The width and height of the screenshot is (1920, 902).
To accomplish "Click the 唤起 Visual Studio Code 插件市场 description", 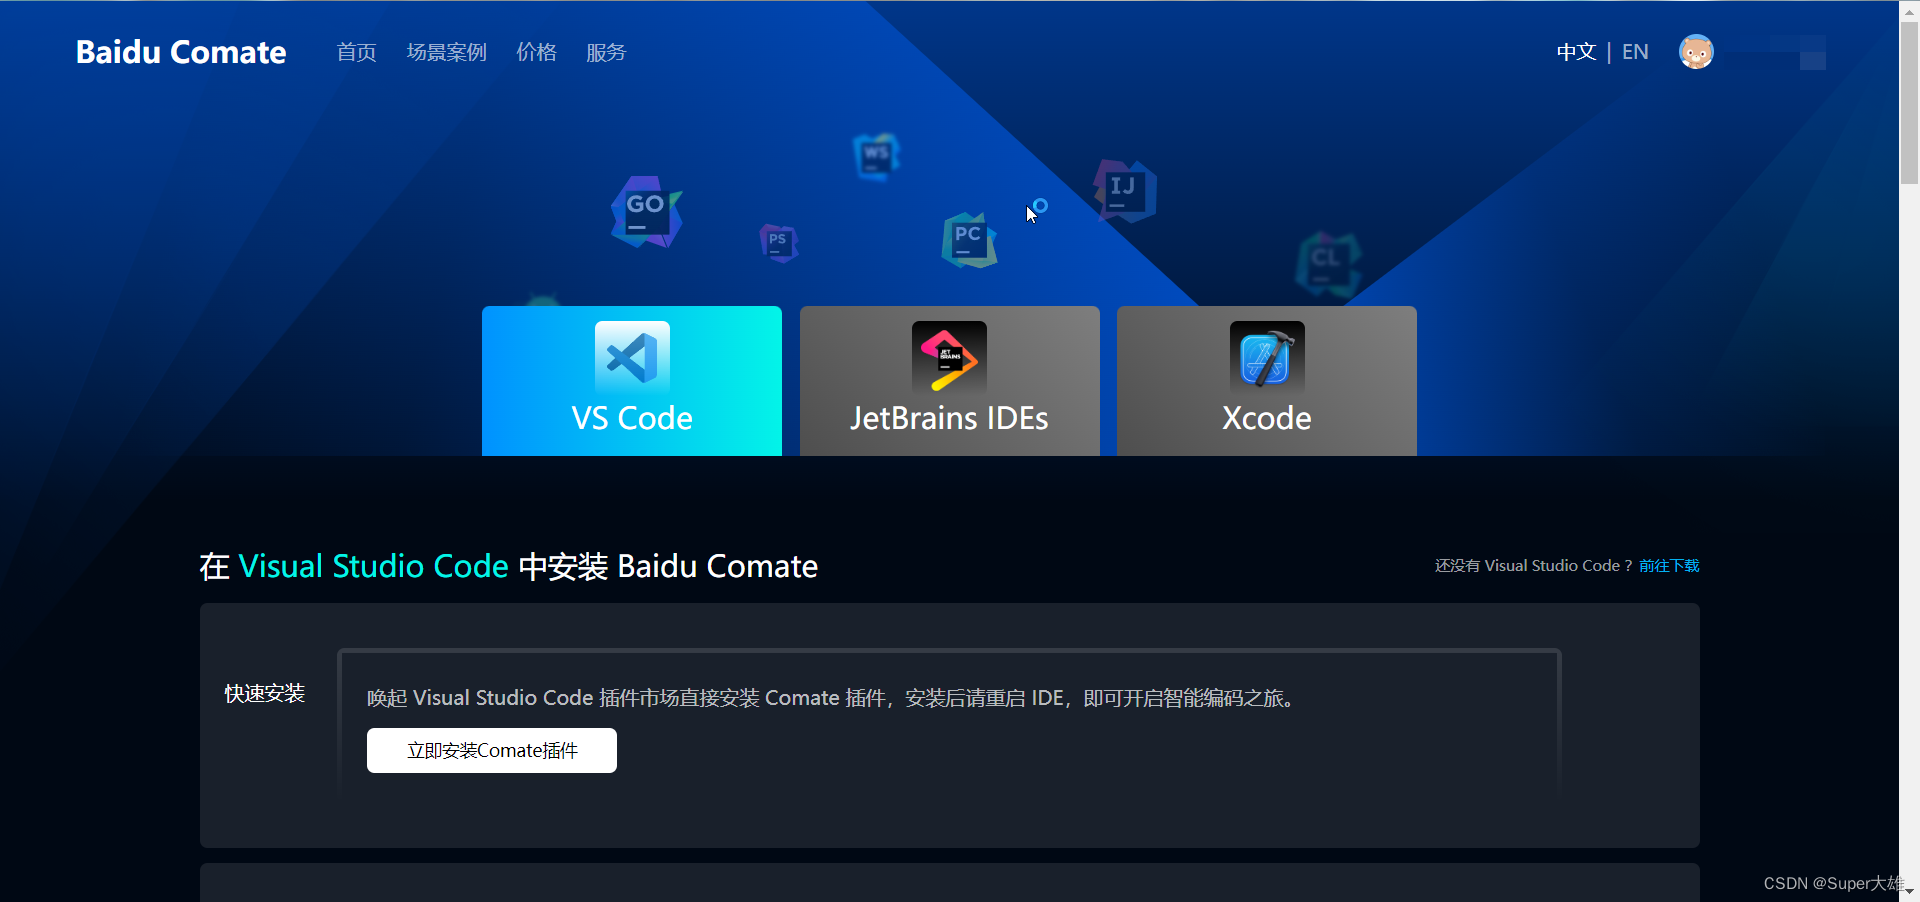I will (x=833, y=698).
